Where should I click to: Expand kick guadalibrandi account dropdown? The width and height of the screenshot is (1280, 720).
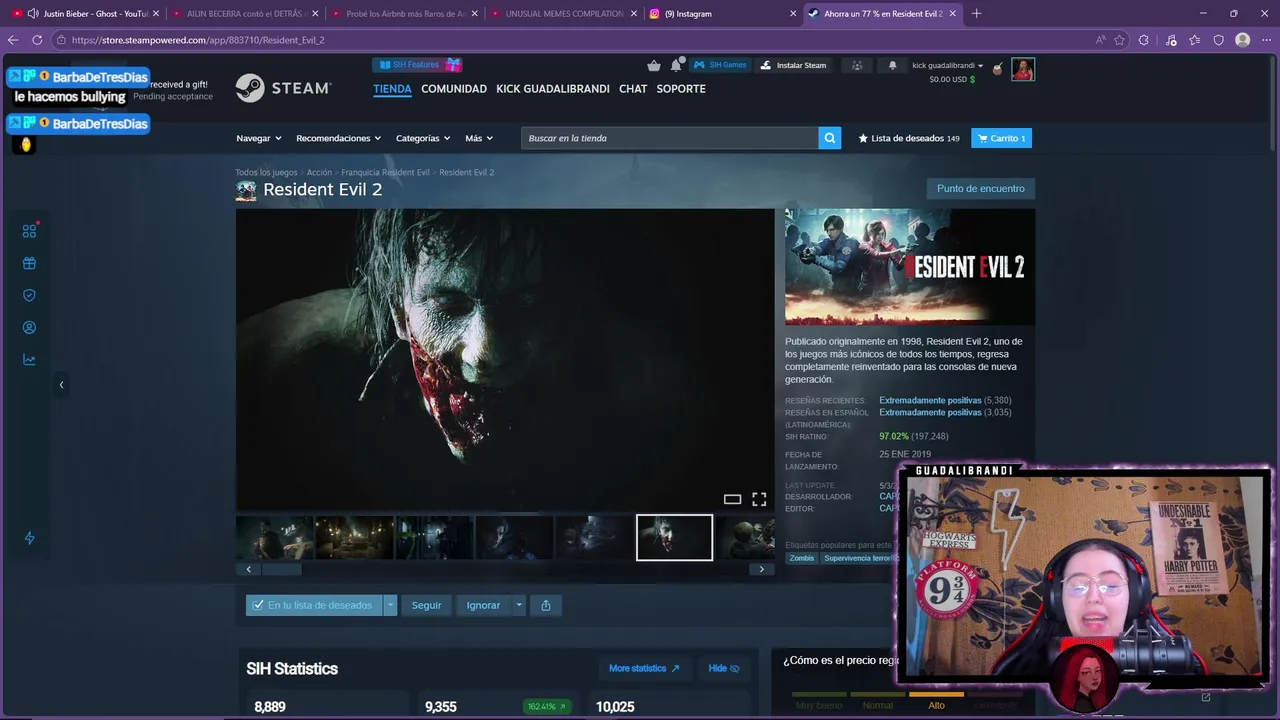pos(947,65)
